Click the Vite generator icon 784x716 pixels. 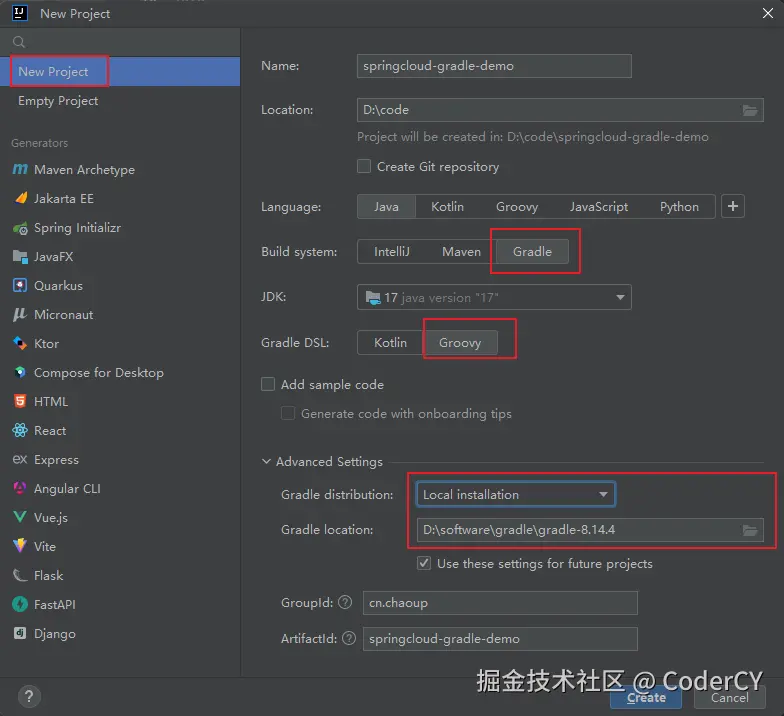pos(20,546)
